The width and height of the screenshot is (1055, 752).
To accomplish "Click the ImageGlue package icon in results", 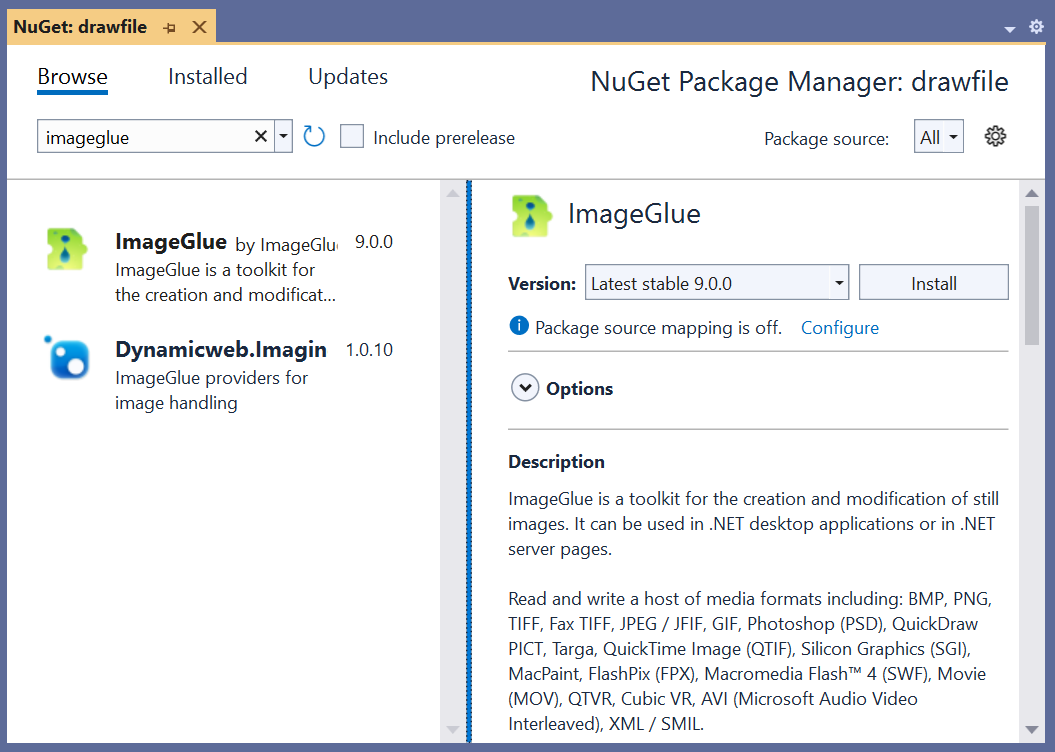I will (x=67, y=248).
